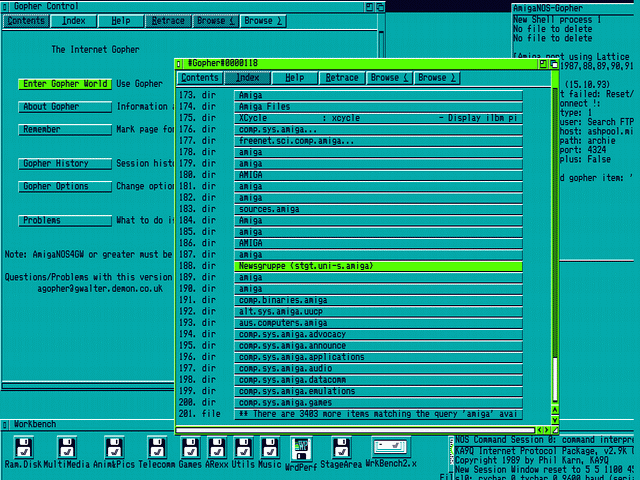
Task: Open the MultiMedia drawer icon
Action: click(65, 446)
